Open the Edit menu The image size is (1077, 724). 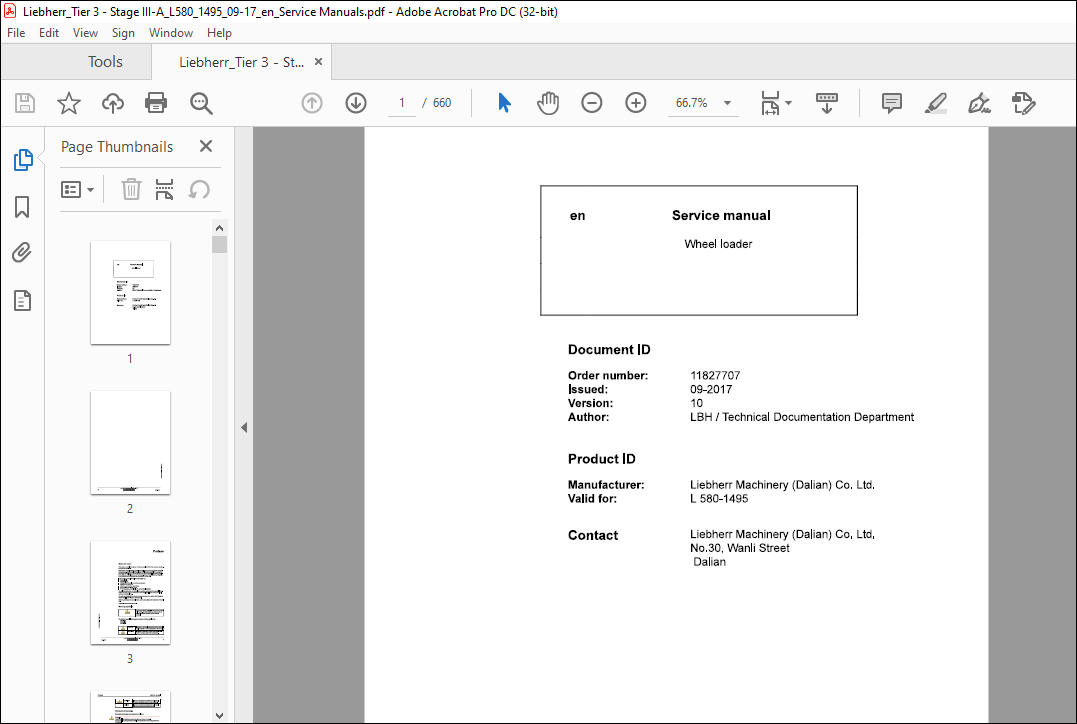point(49,33)
